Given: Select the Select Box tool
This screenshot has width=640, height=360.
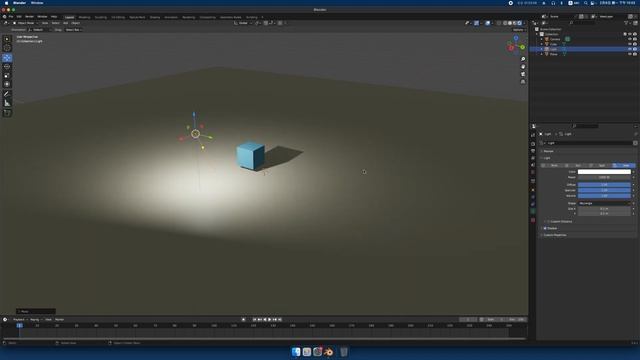Looking at the screenshot, I should tap(7, 40).
